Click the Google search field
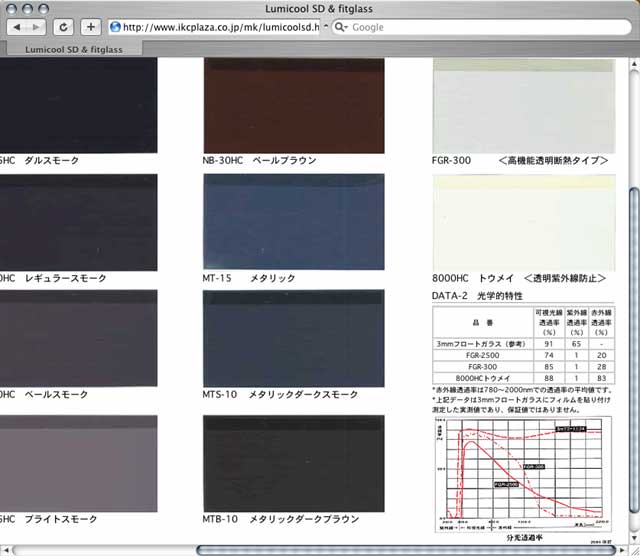Image resolution: width=640 pixels, height=556 pixels. [482, 27]
